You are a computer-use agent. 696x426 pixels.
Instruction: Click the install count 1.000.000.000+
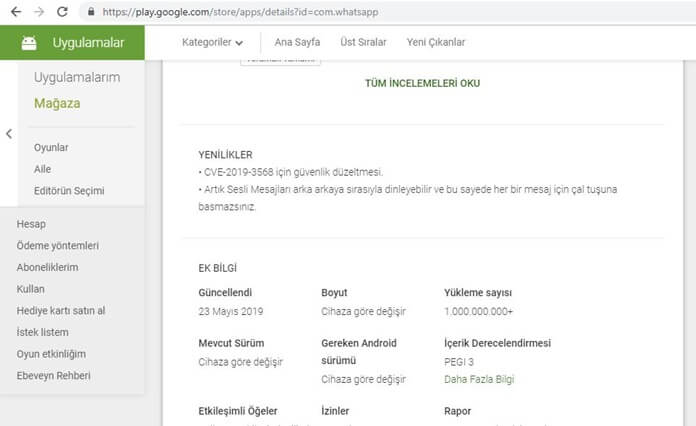click(478, 312)
